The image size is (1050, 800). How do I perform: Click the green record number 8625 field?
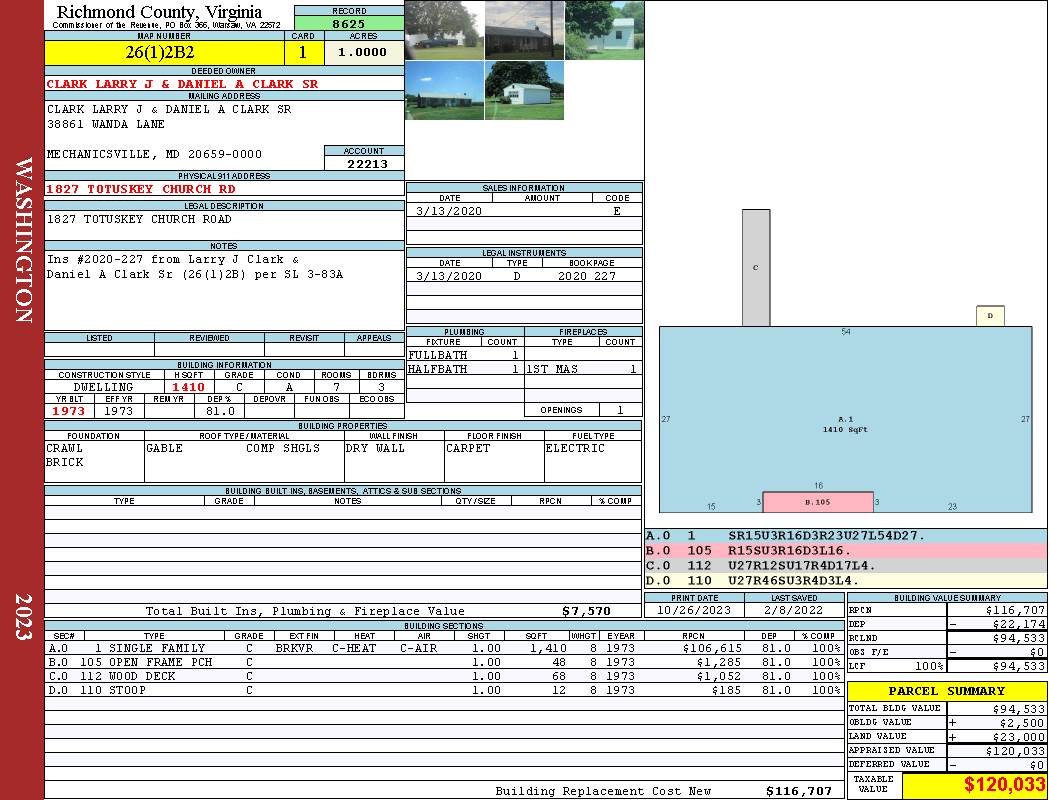click(348, 23)
